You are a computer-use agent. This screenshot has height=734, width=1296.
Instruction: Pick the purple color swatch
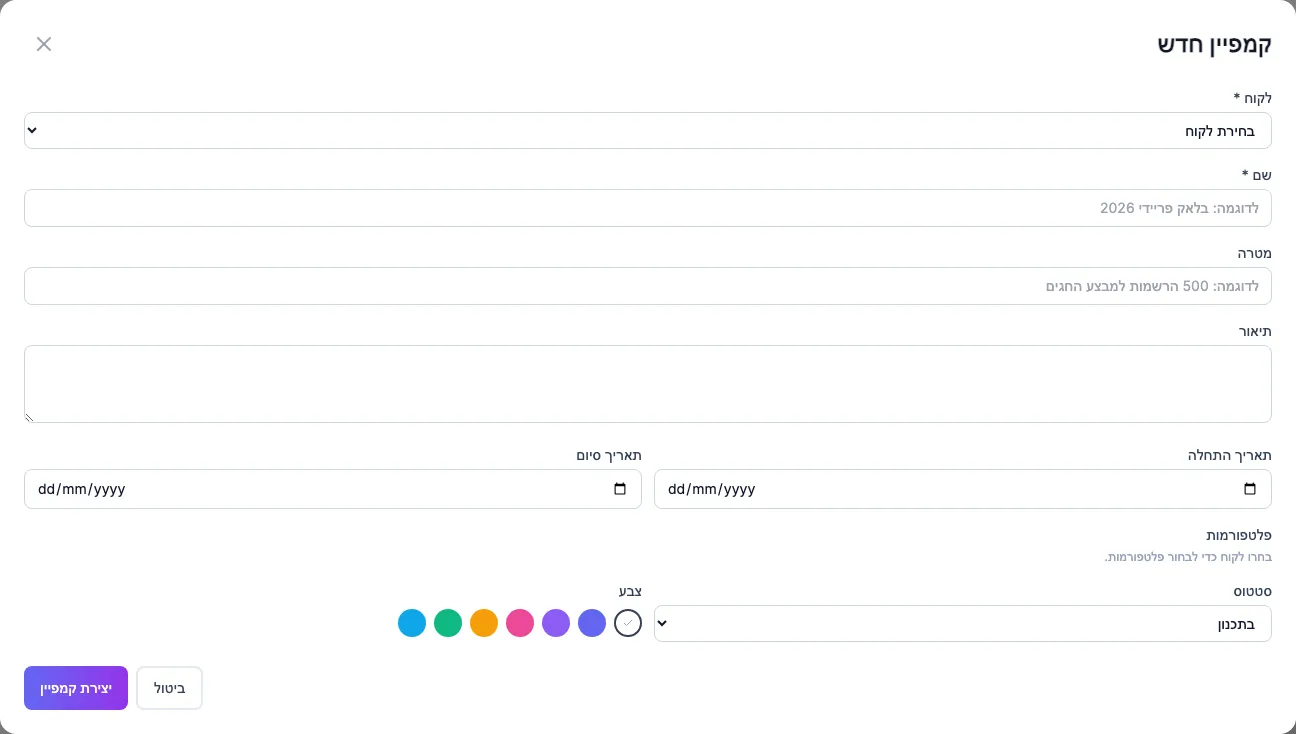click(x=556, y=623)
